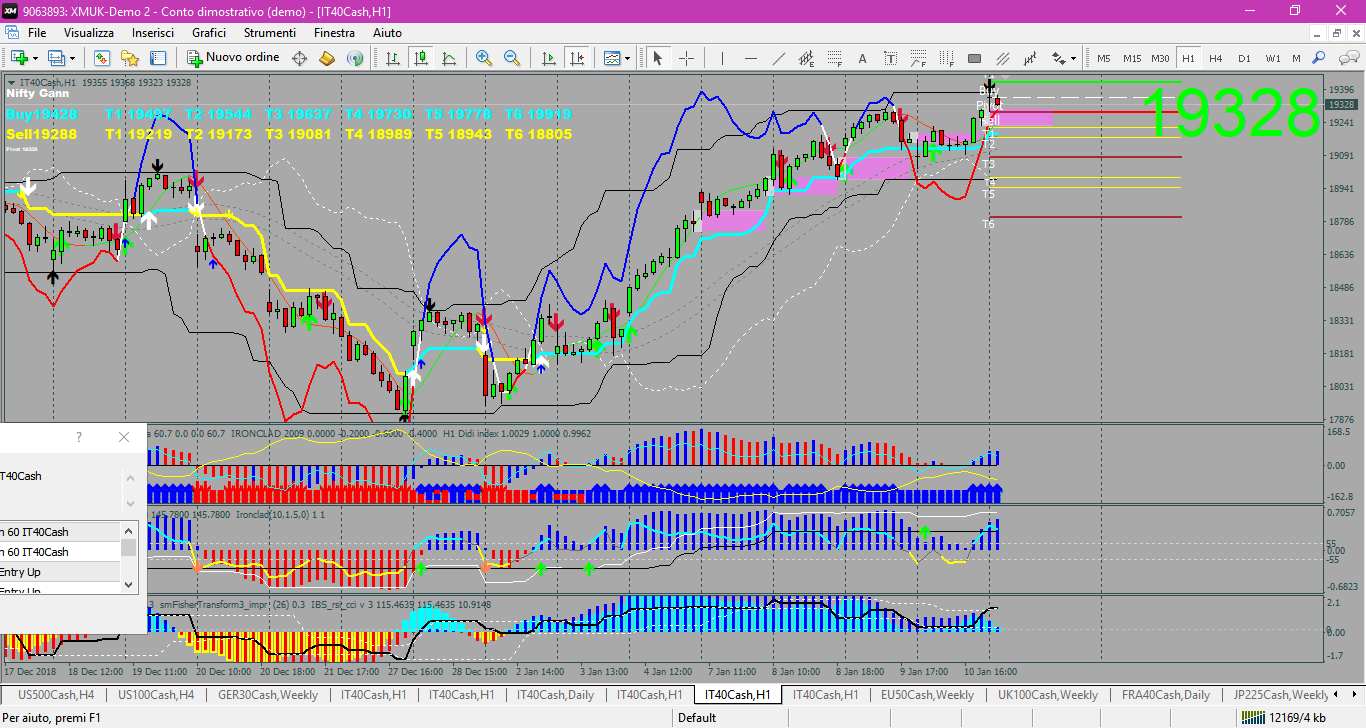Screen dimensions: 1366x728
Task: Select the Vertical Line drawing tool
Action: tap(722, 58)
